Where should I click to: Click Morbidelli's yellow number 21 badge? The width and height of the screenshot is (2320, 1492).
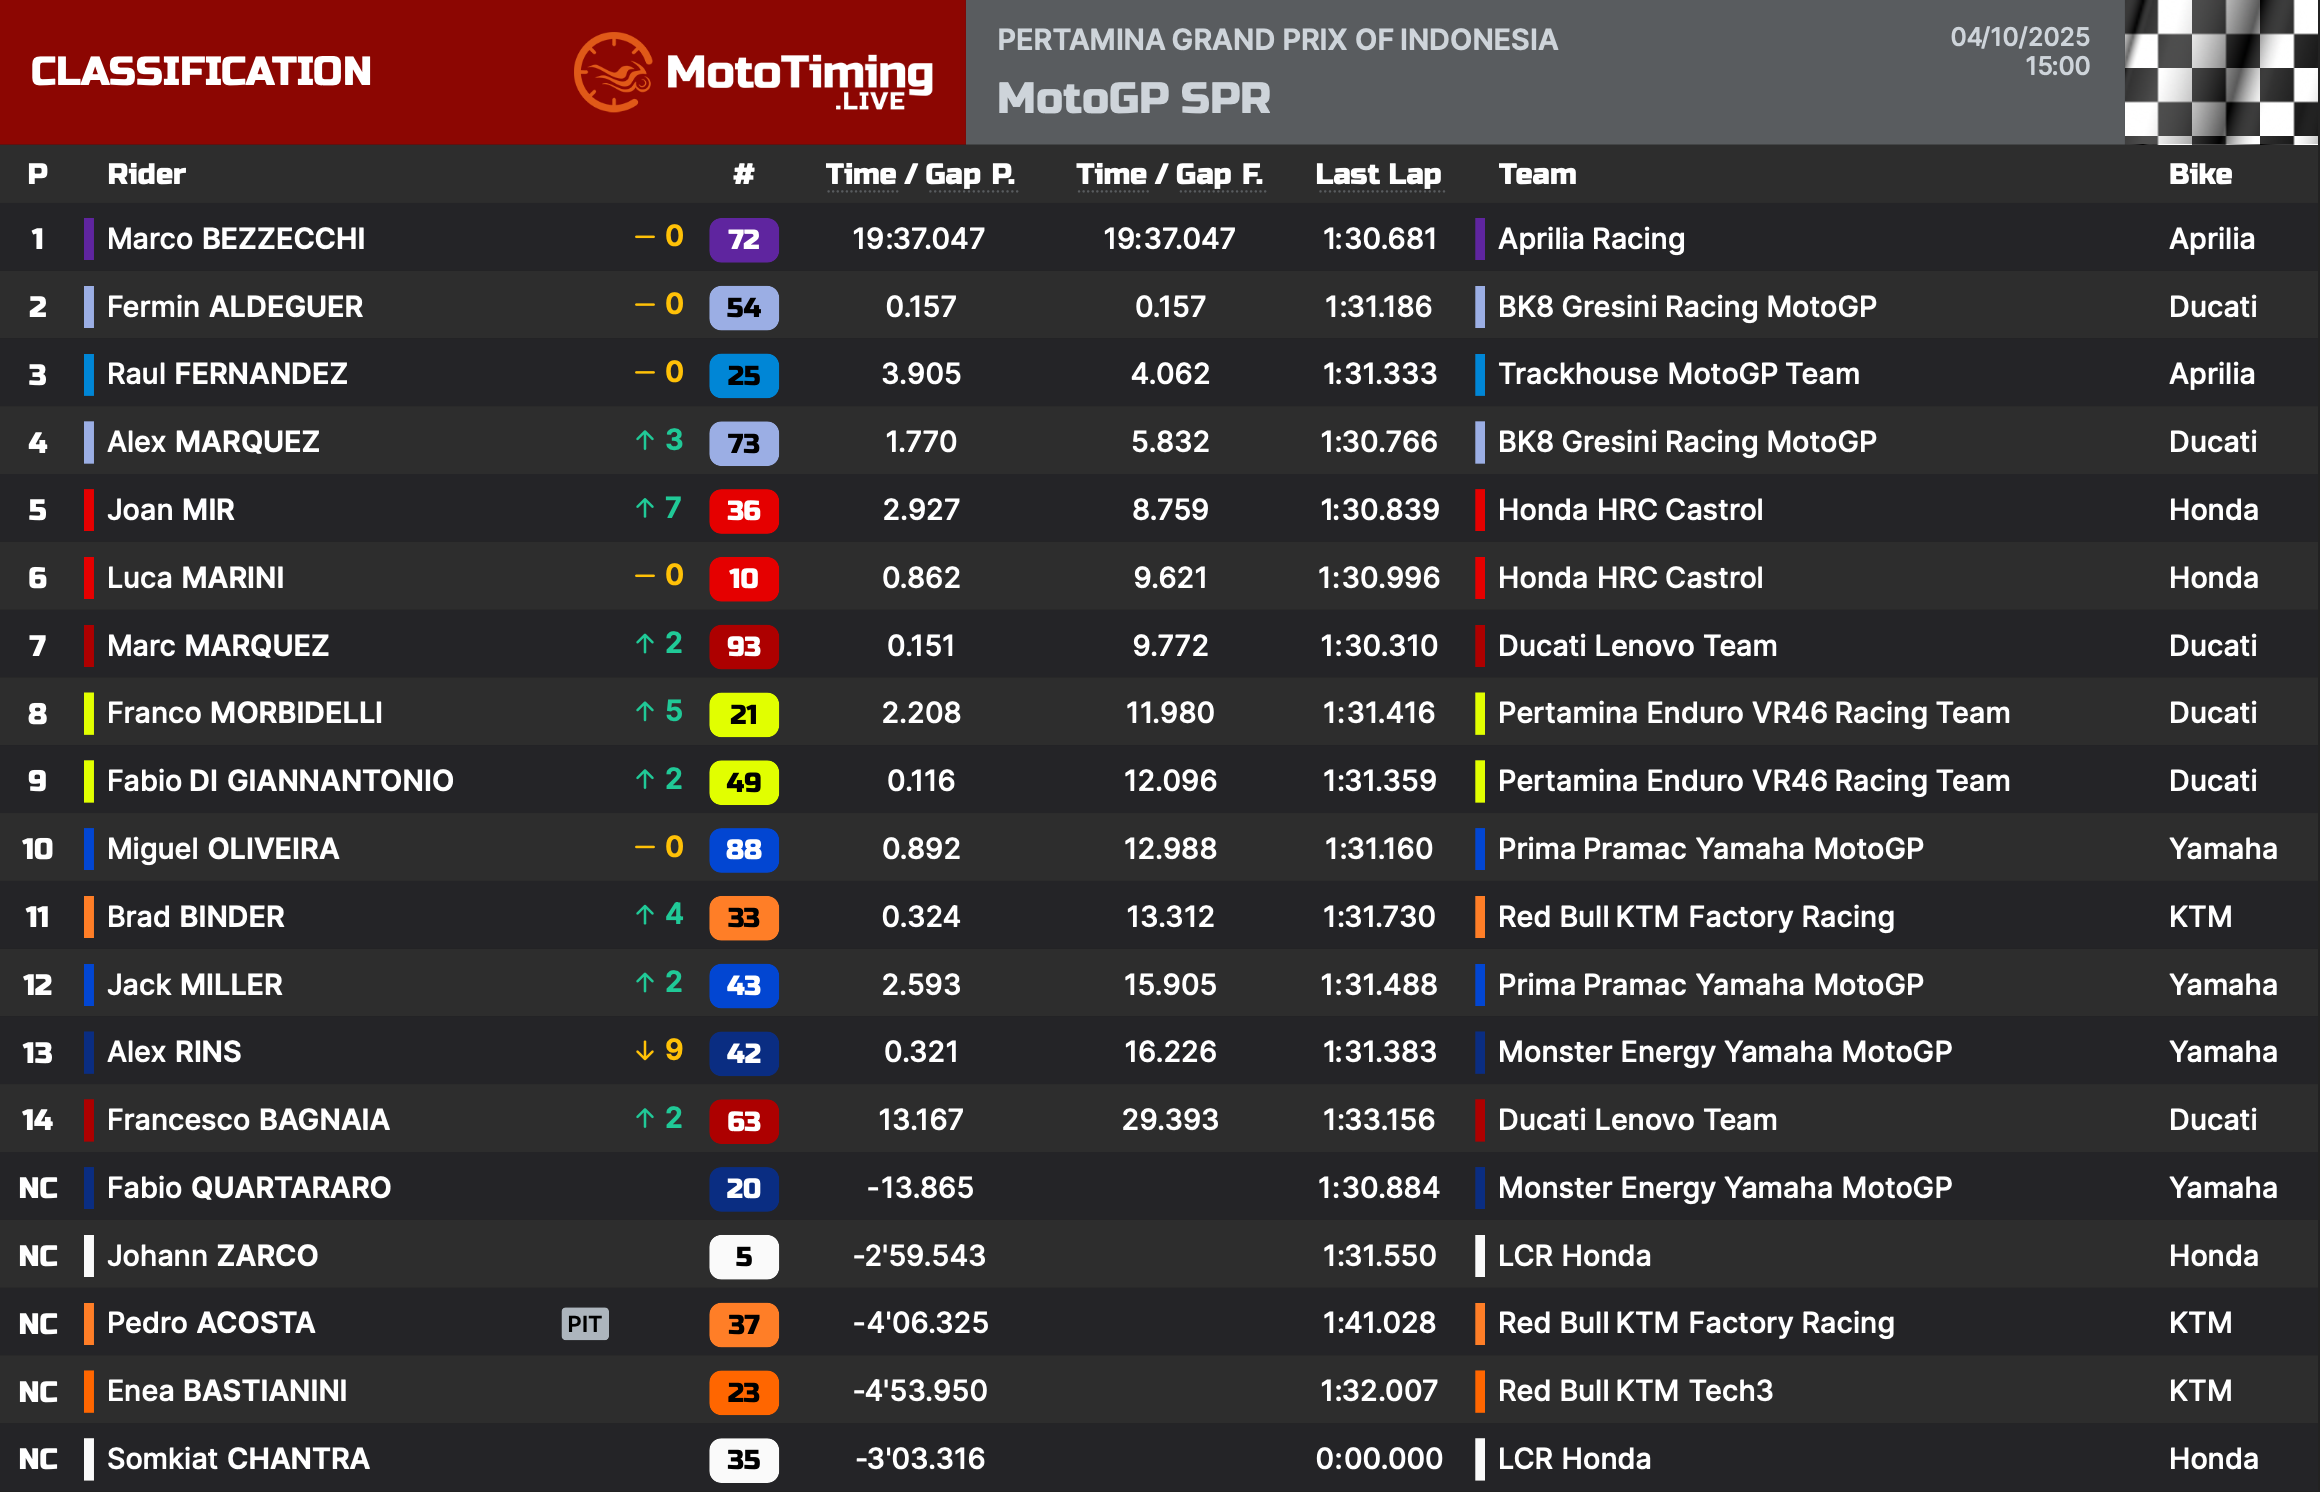coord(743,714)
